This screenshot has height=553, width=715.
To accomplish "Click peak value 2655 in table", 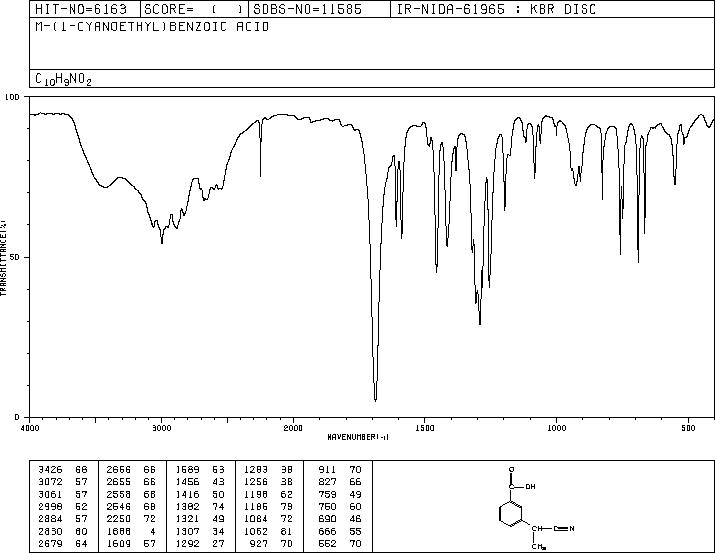I will 119,482.
